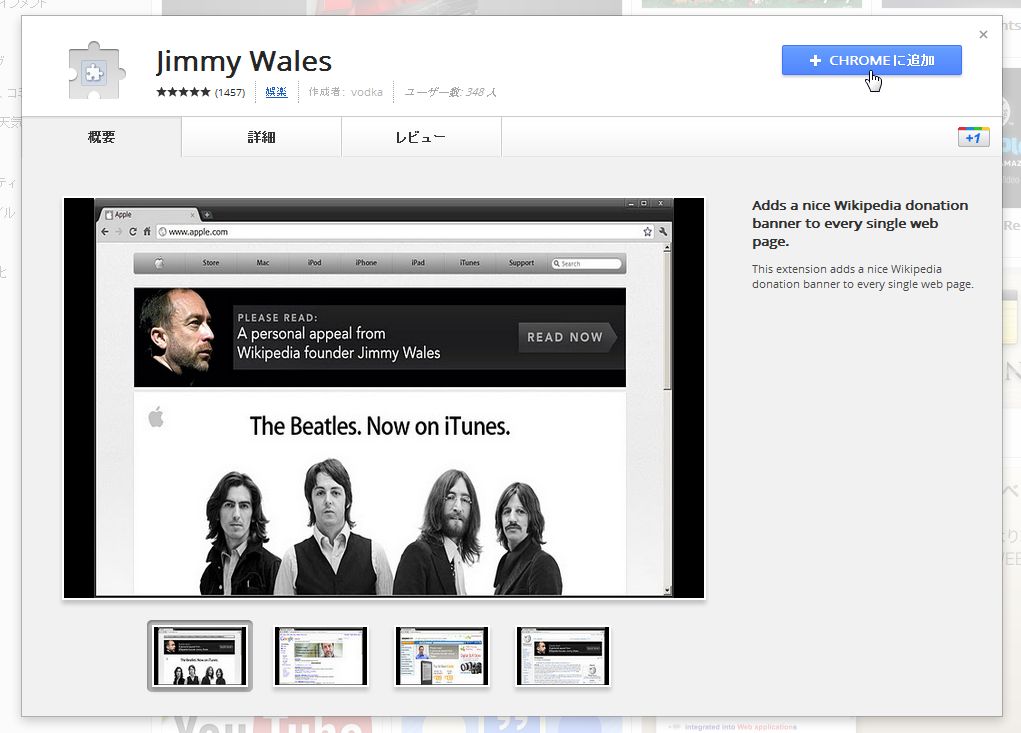The height and width of the screenshot is (733, 1021).
Task: Open the レビュー reviews tab
Action: coord(421,137)
